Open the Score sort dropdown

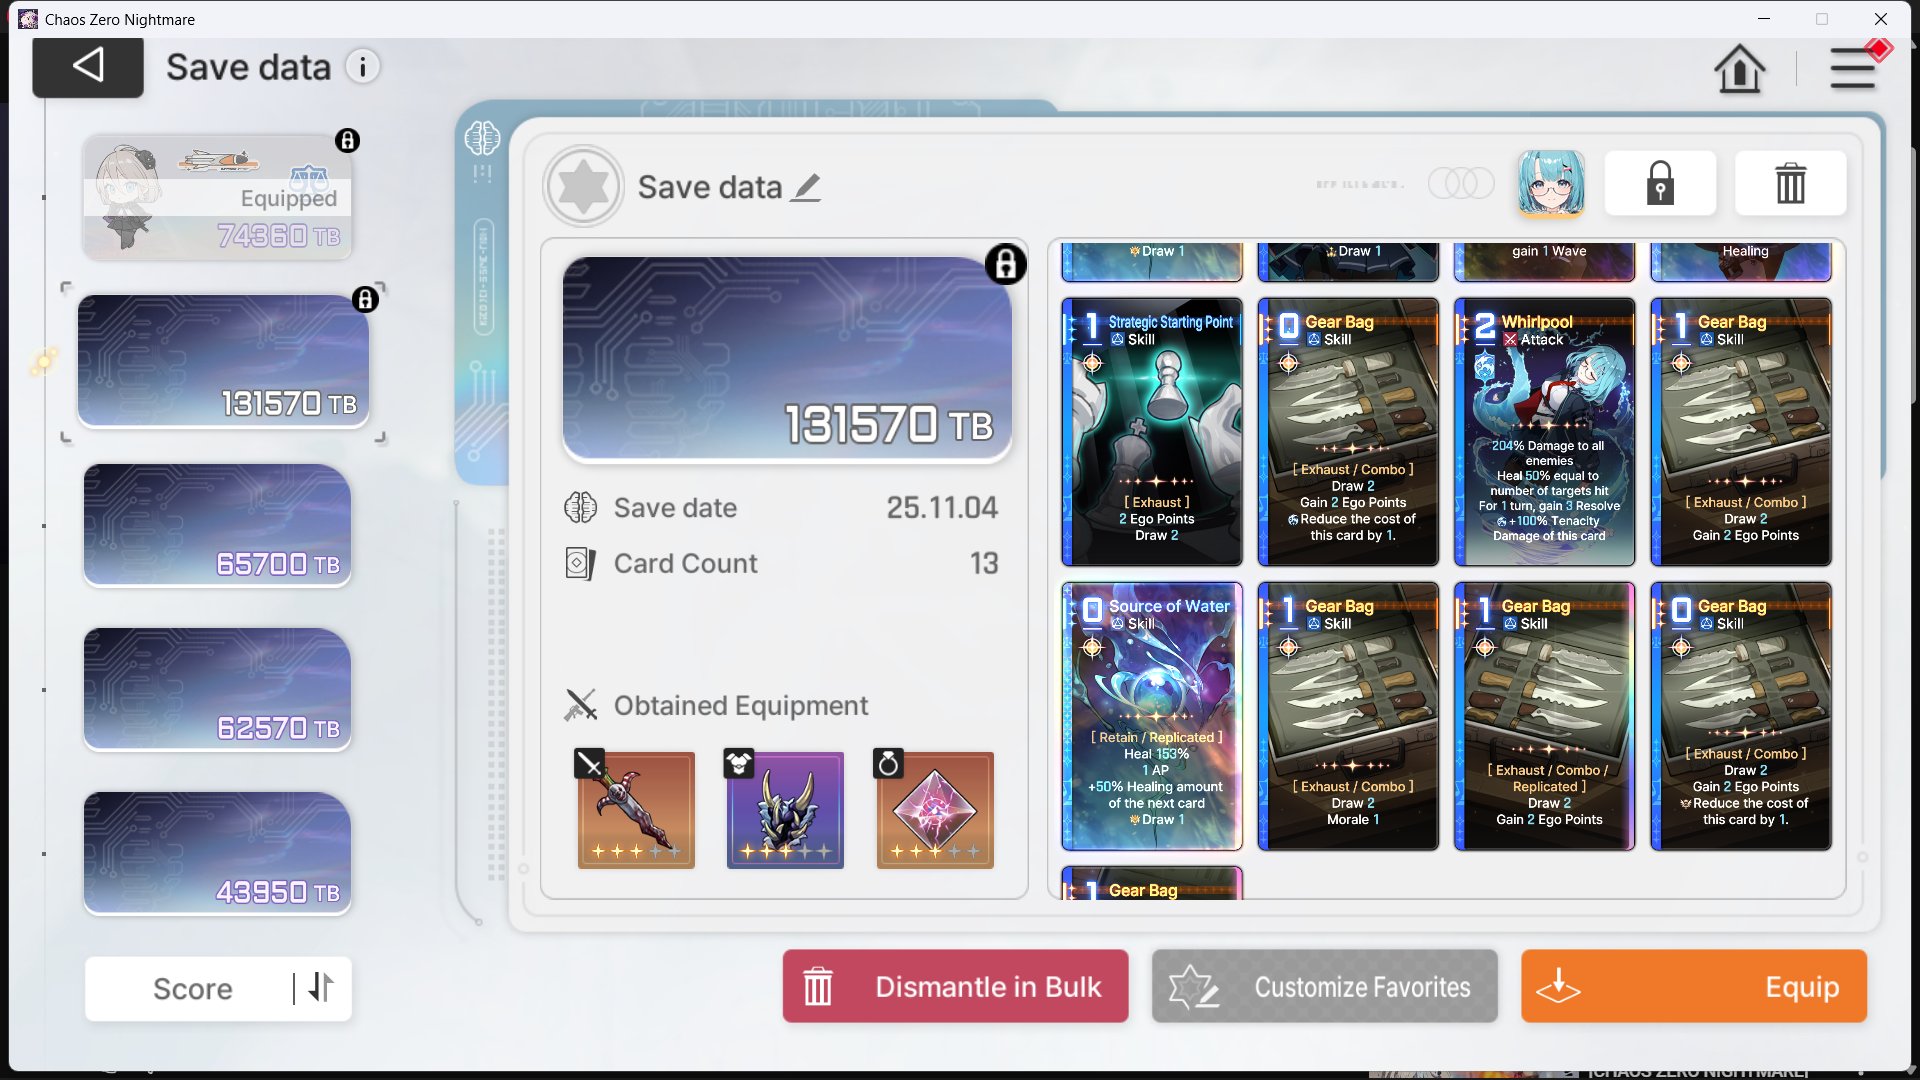tap(193, 989)
